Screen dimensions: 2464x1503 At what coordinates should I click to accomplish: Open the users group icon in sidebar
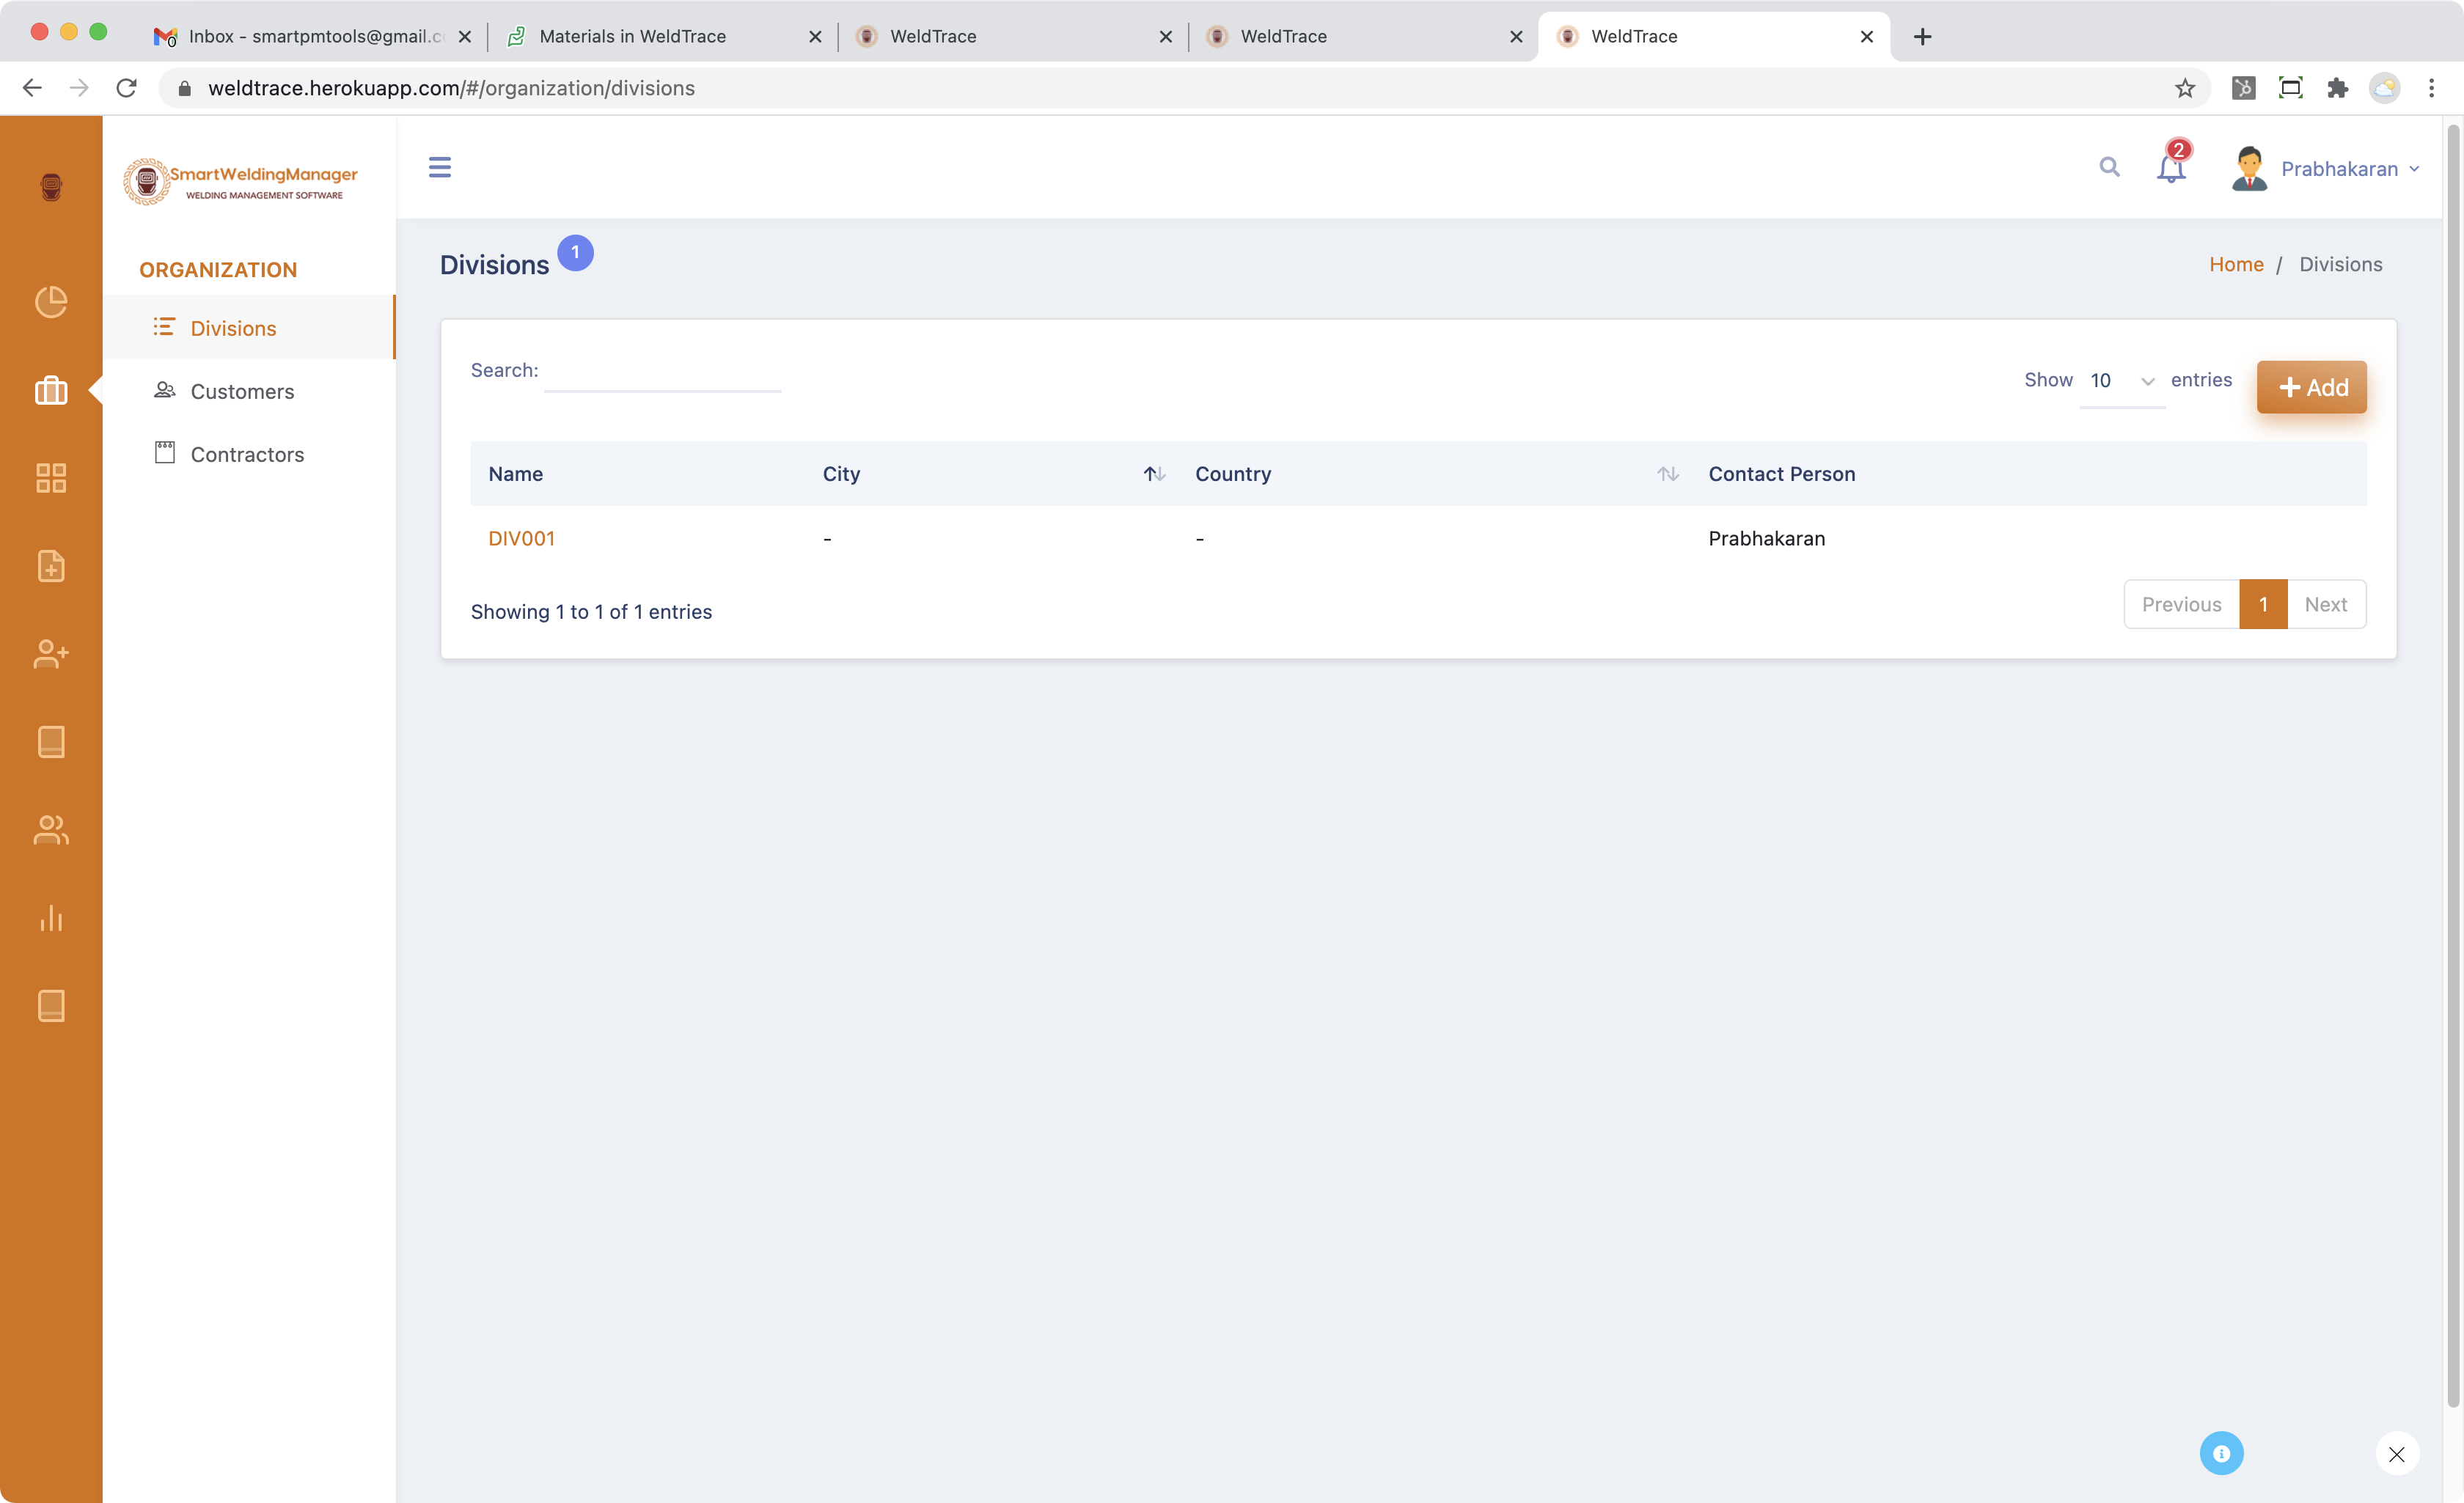[x=51, y=830]
